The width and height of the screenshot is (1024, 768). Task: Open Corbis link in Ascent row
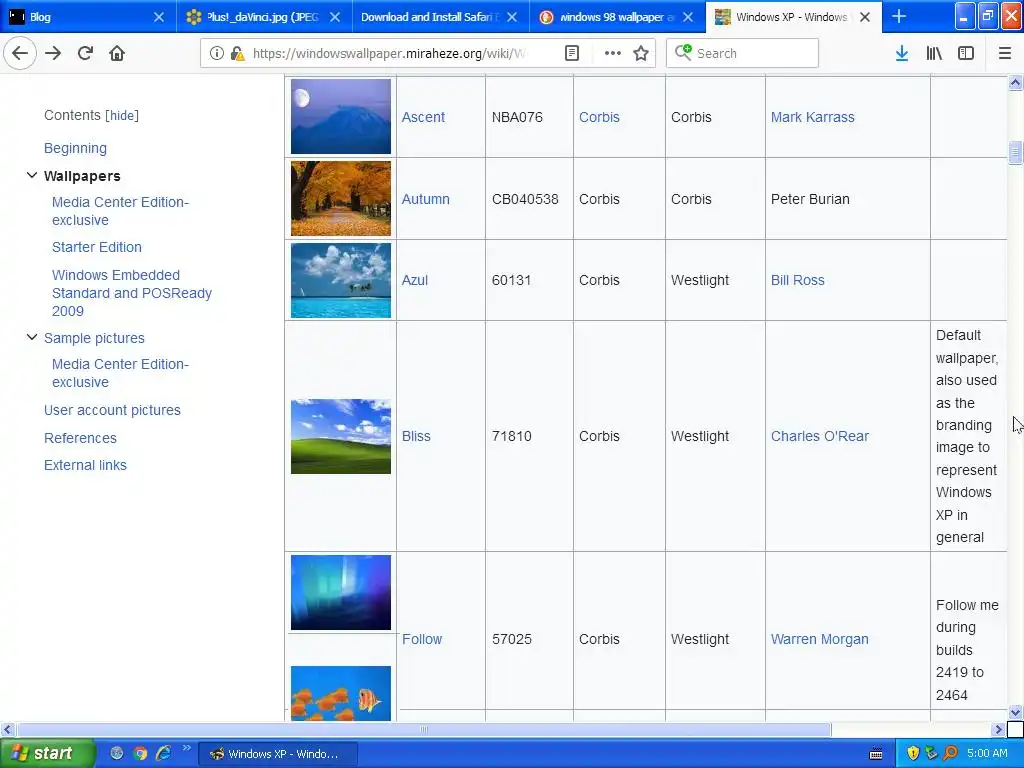click(599, 117)
